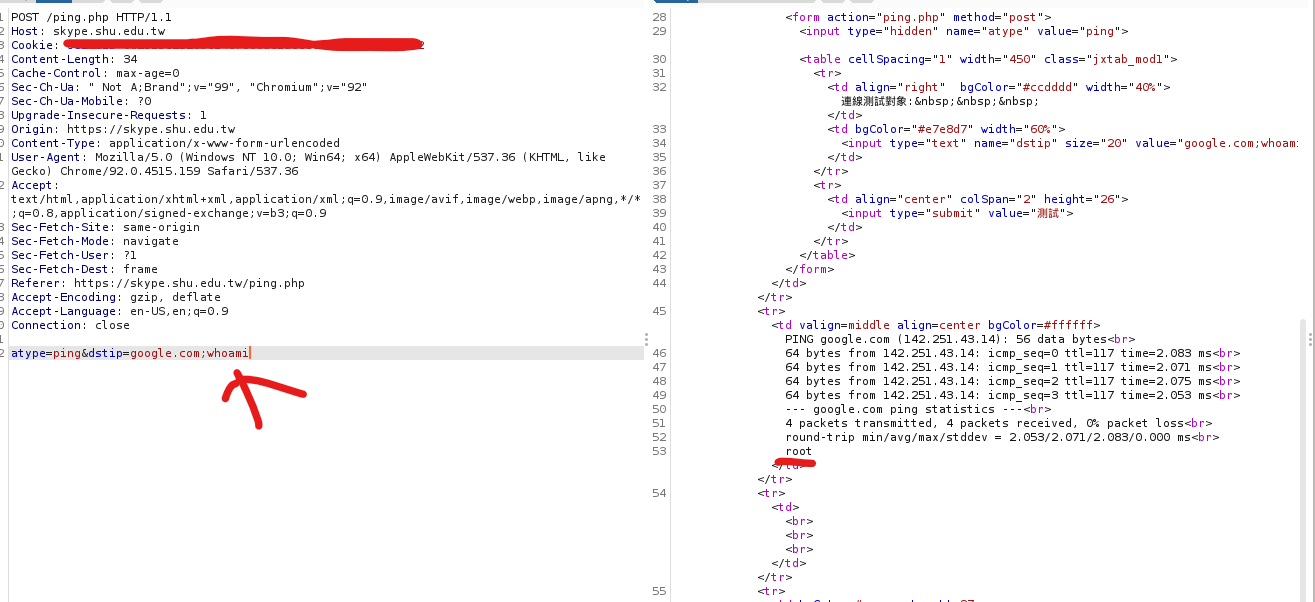Screen dimensions: 1315x602
Task: Select the td align="center" colSpan="2" line
Action: tap(977, 199)
